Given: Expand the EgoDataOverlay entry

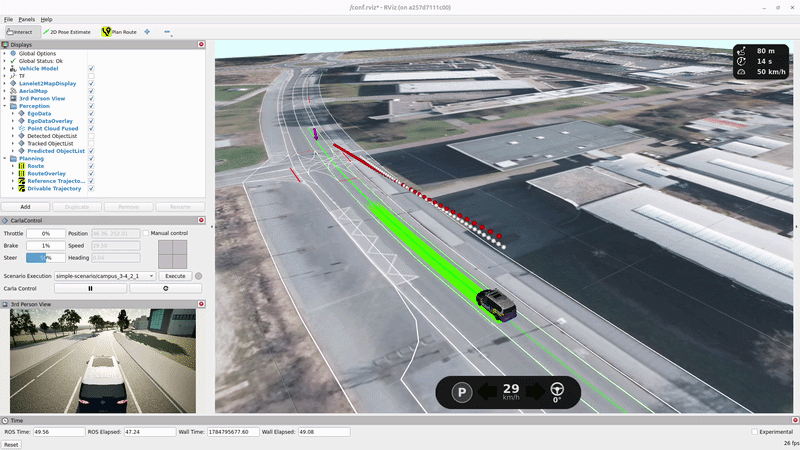Looking at the screenshot, I should click(13, 121).
